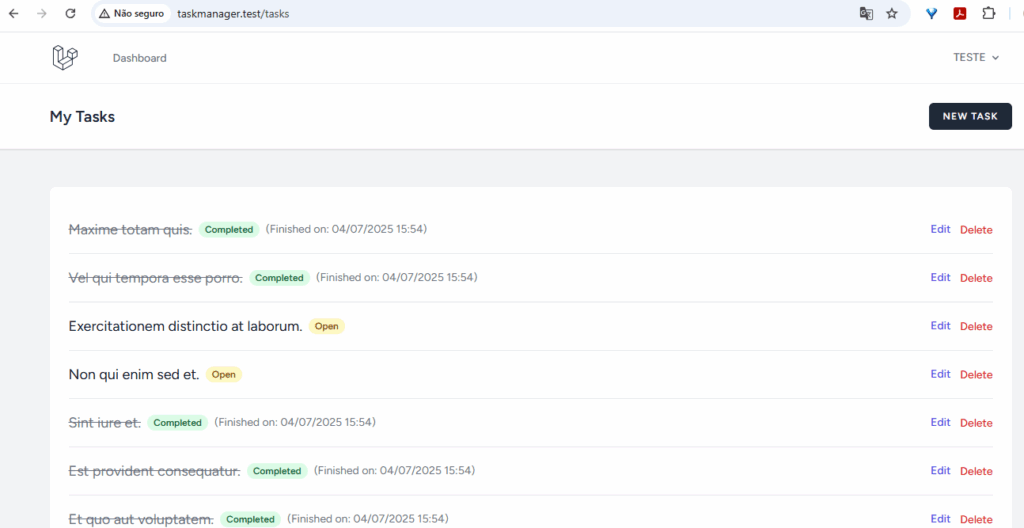This screenshot has width=1024, height=528.
Task: Click finished date of Est provident consequatur
Action: pos(394,470)
